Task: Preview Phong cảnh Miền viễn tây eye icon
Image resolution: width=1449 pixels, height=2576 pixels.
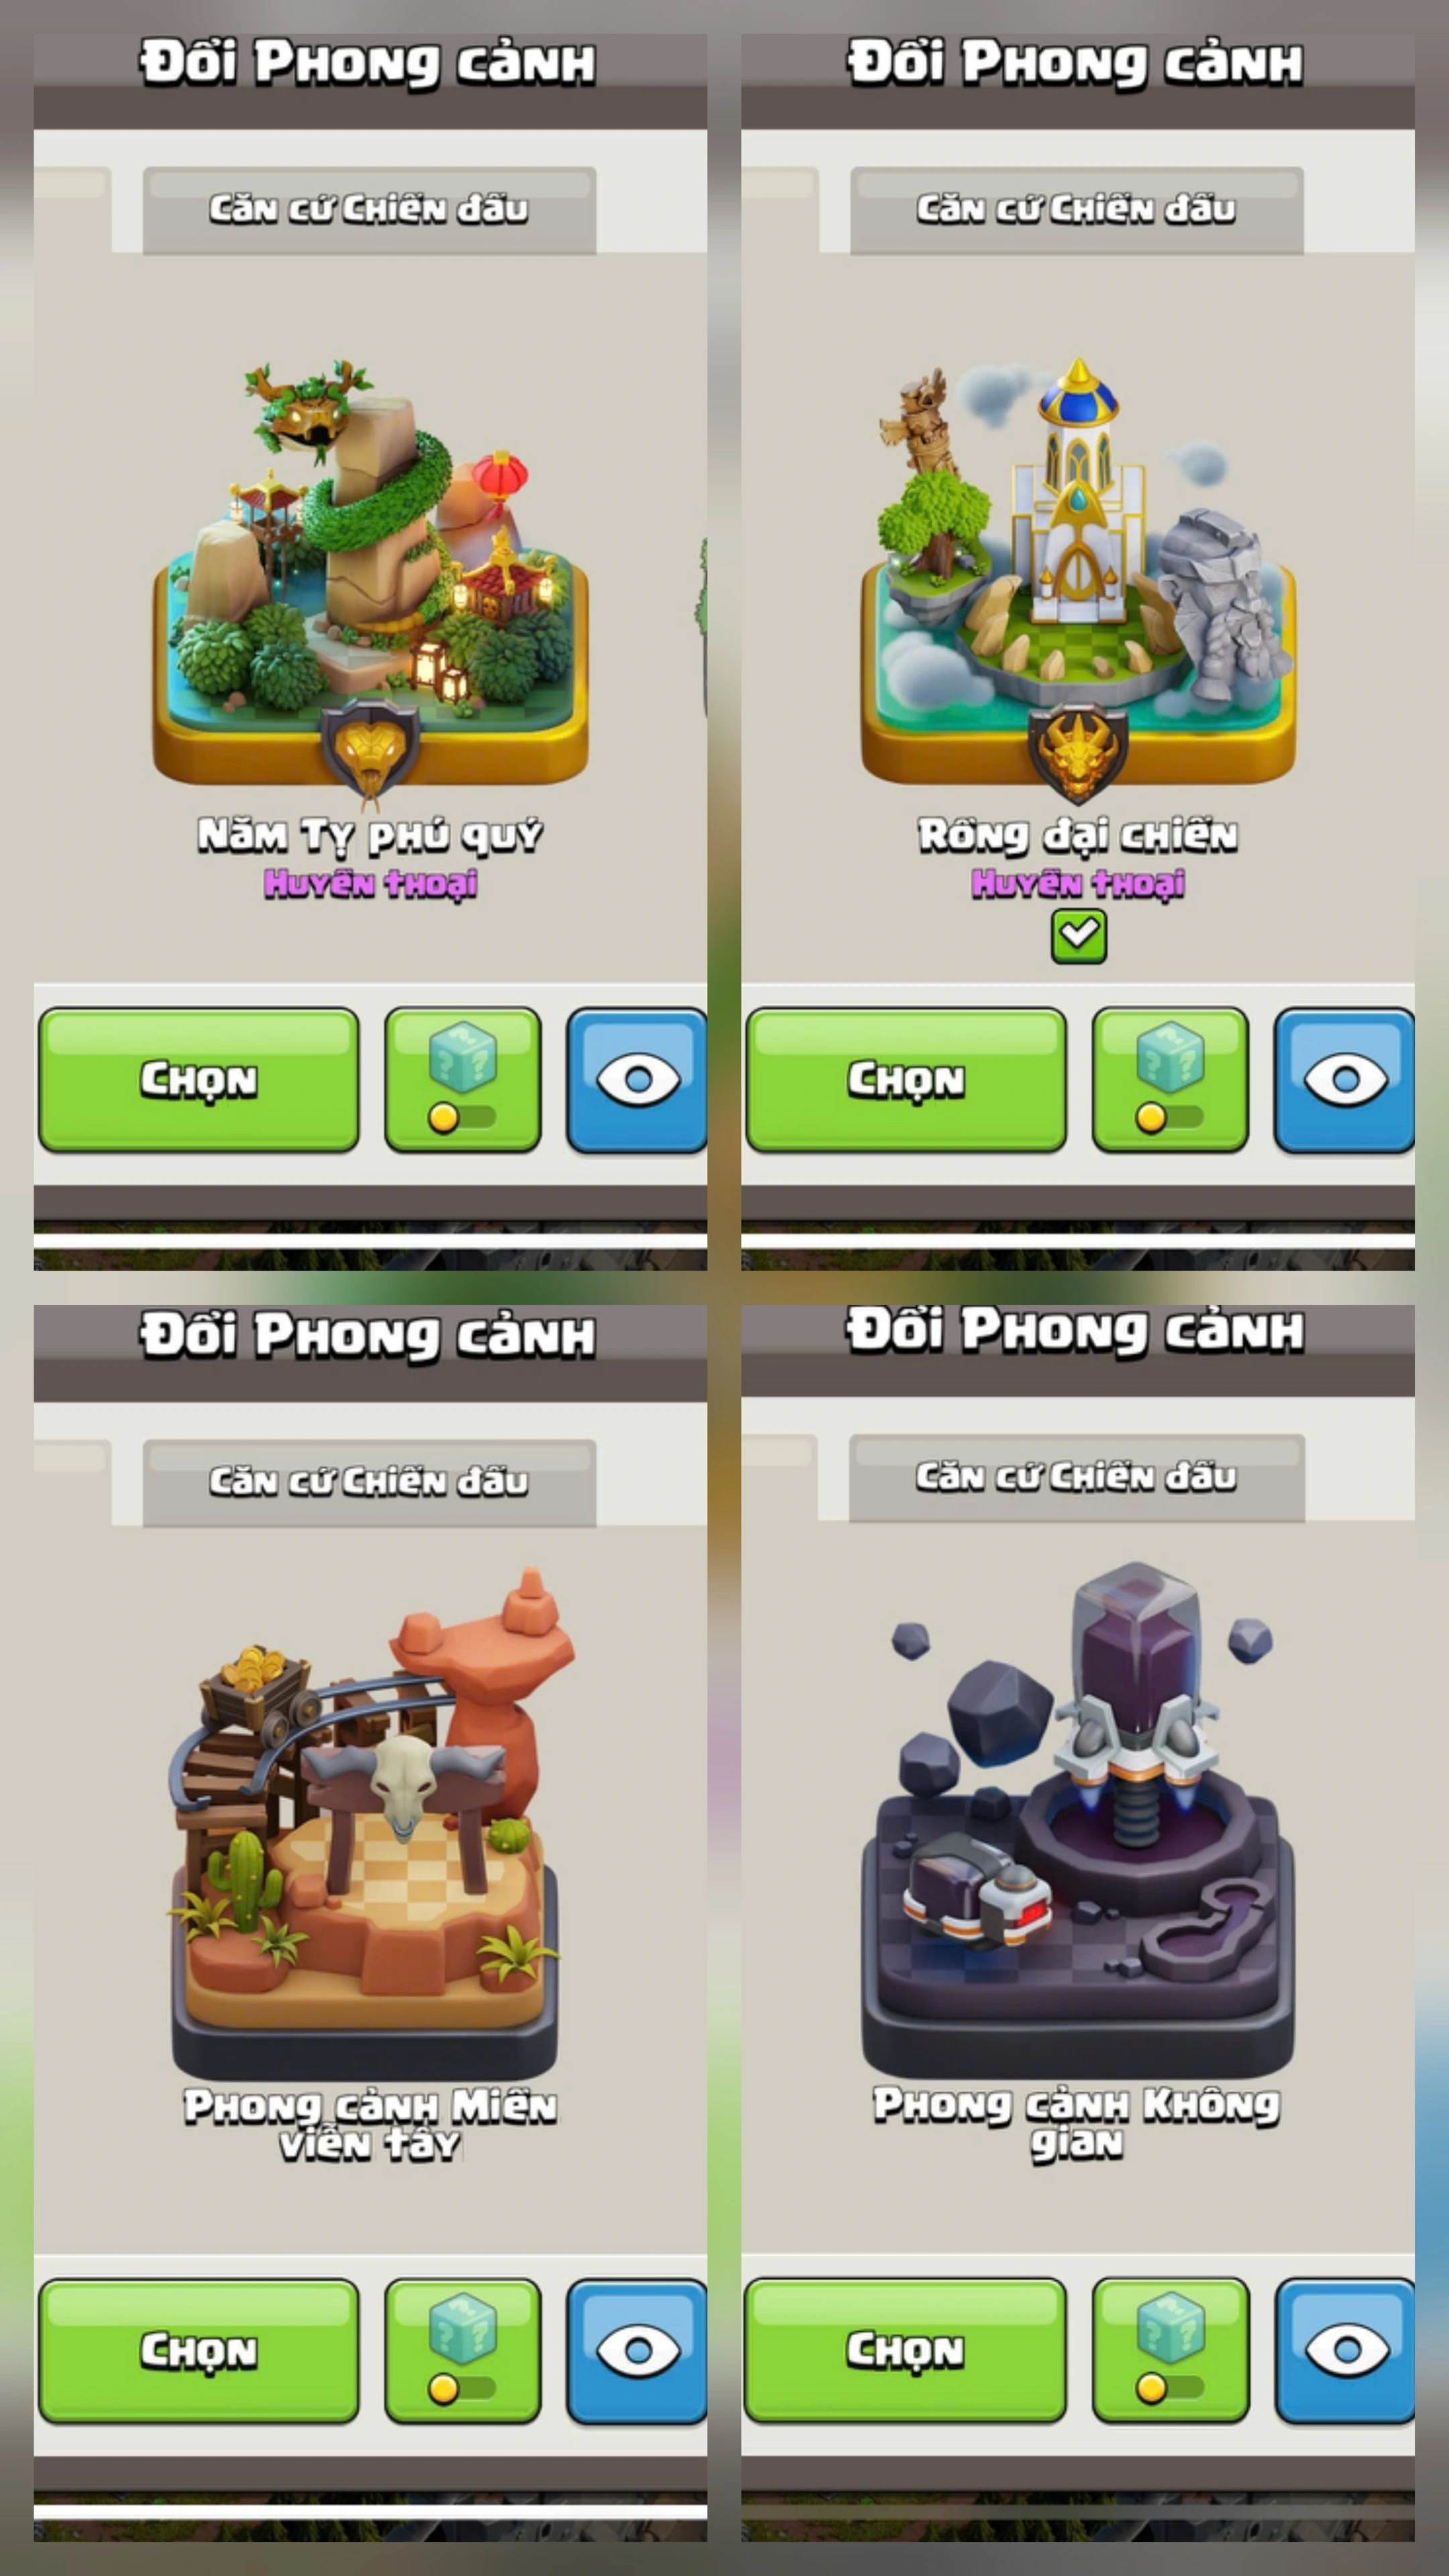Action: point(637,2351)
